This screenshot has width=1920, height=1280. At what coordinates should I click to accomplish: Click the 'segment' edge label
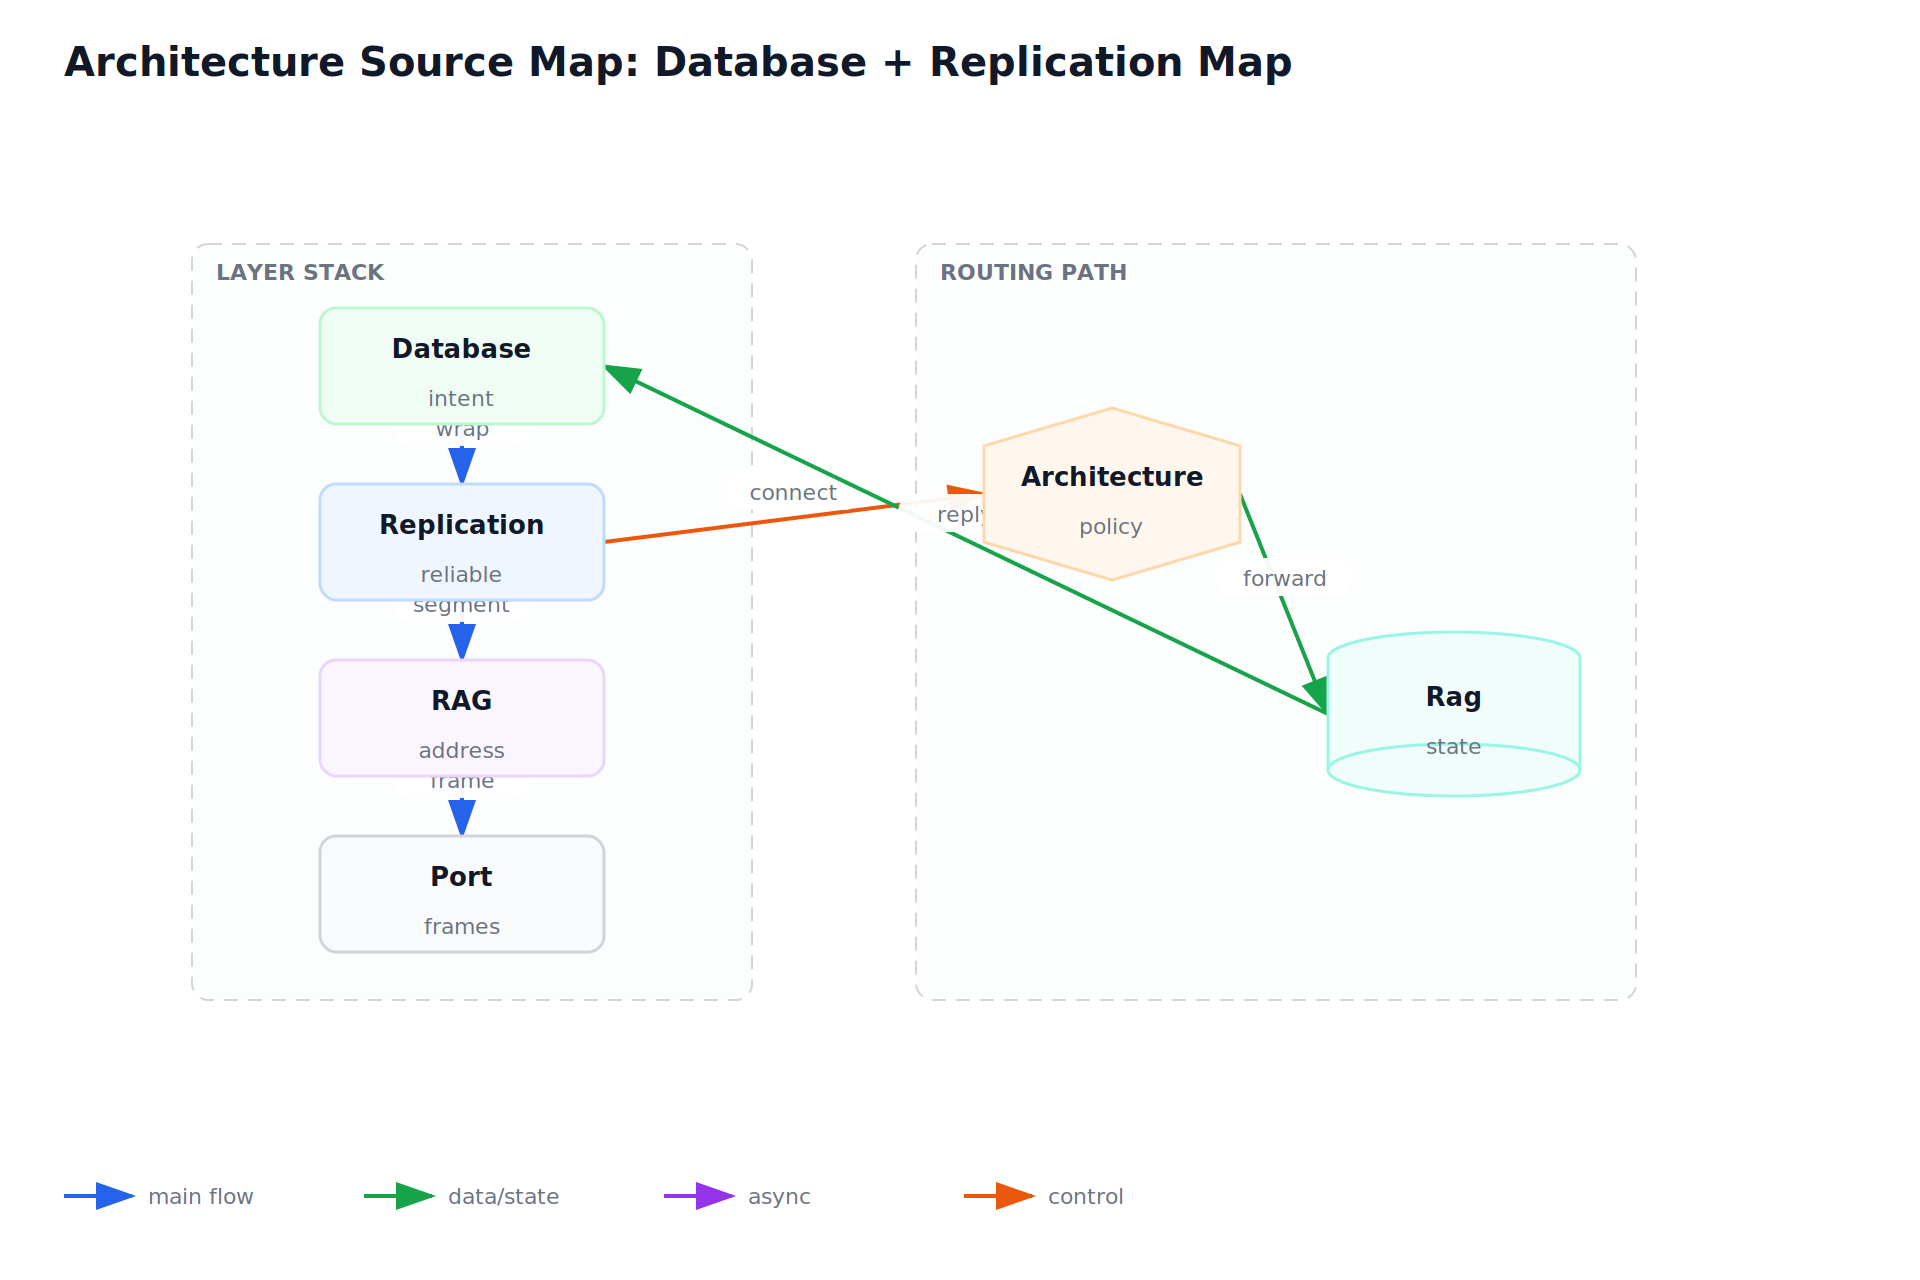click(462, 607)
